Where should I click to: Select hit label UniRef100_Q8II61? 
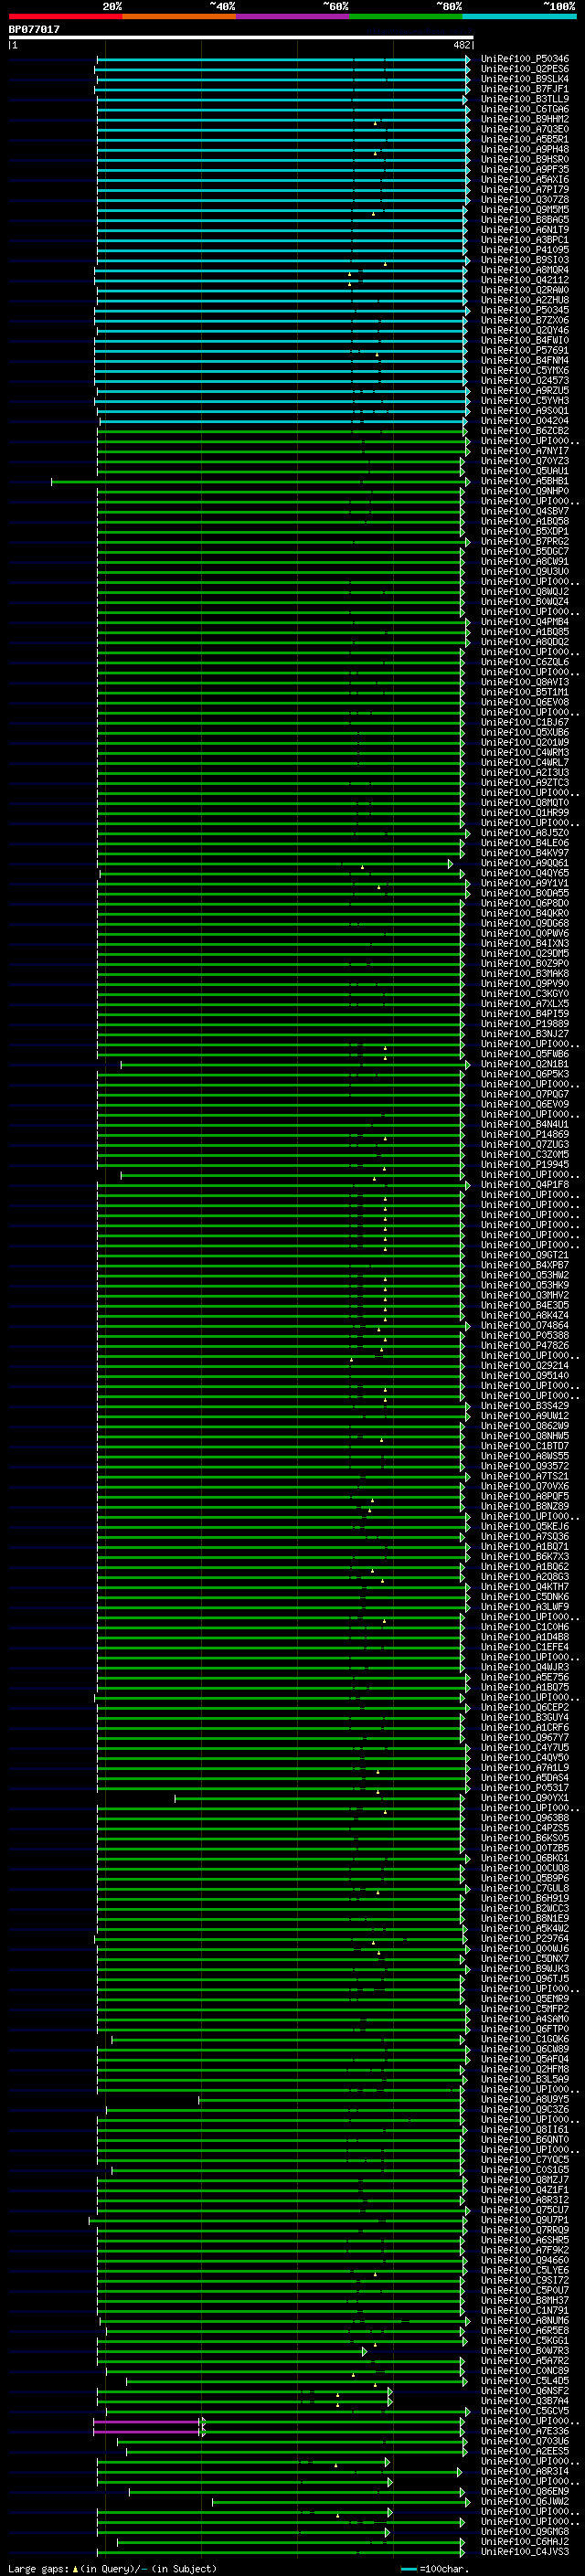[525, 2129]
